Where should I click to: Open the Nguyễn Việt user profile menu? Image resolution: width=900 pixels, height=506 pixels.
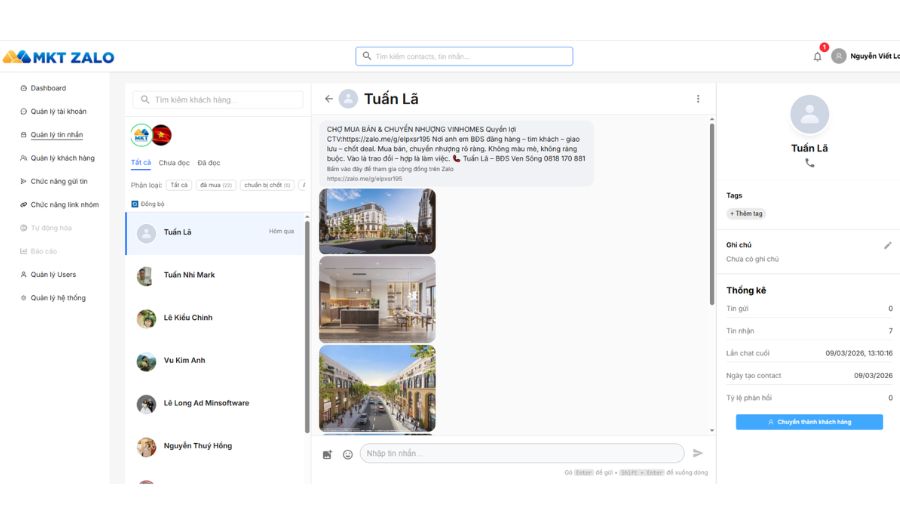pos(866,57)
